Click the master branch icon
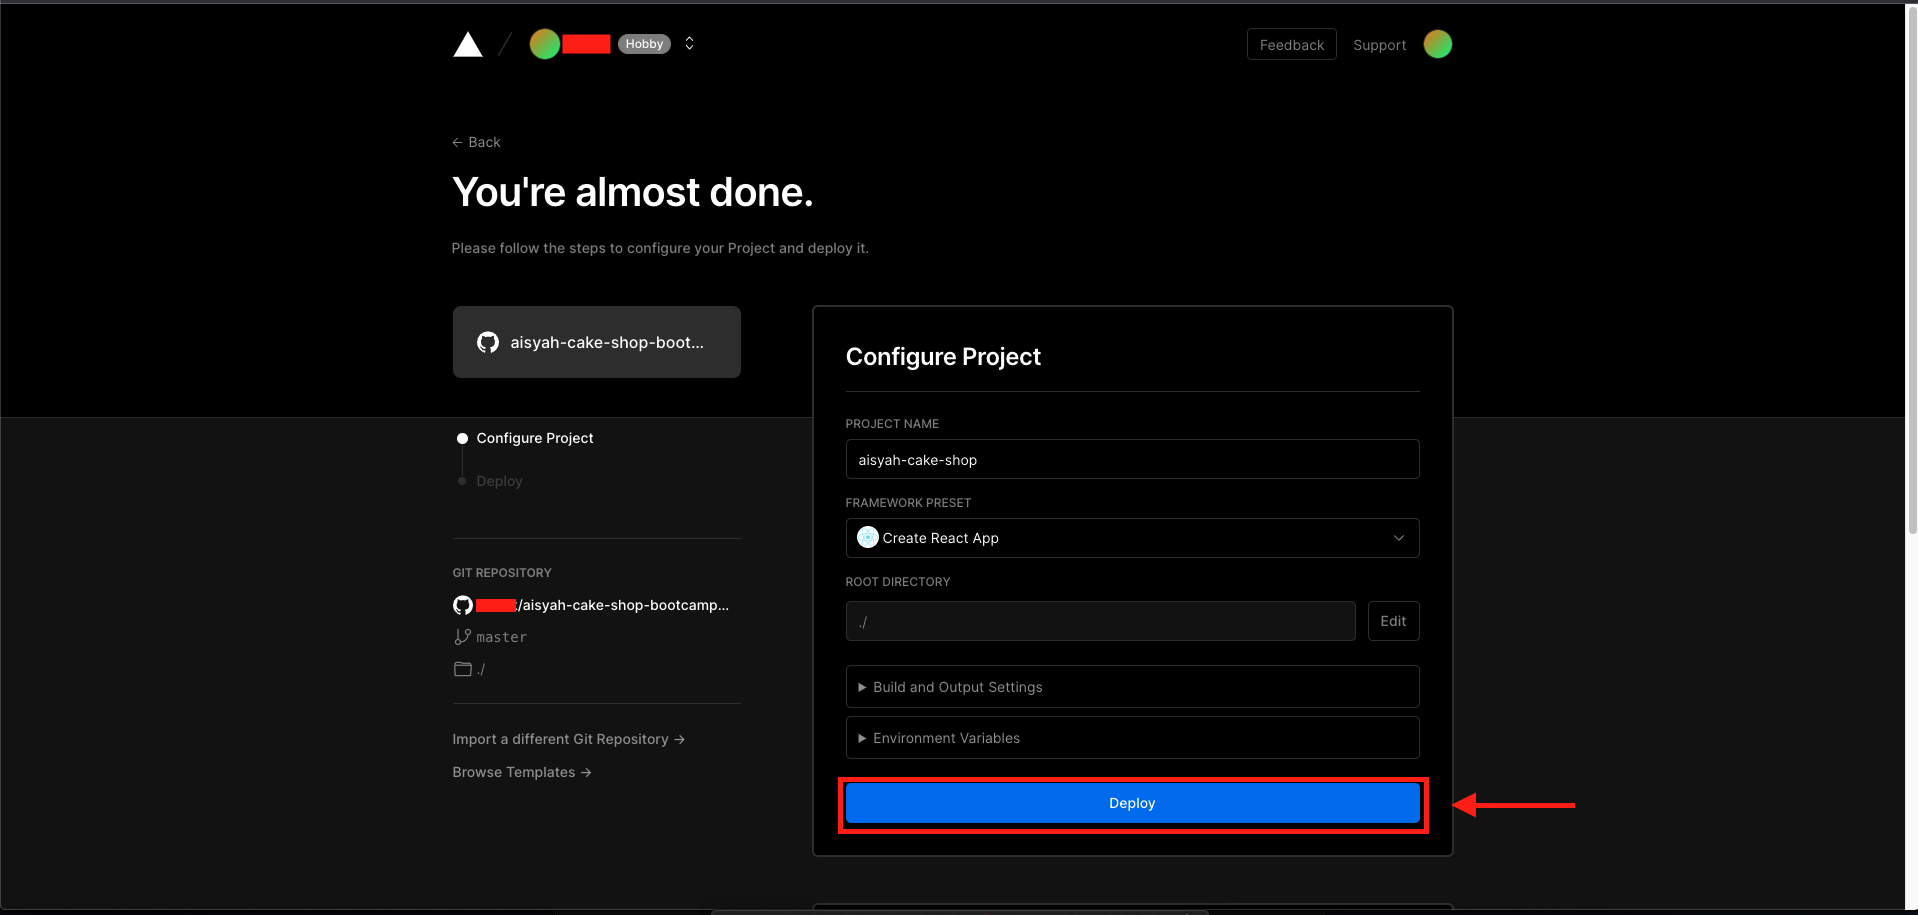Screen dimensions: 1918x915 tap(462, 637)
